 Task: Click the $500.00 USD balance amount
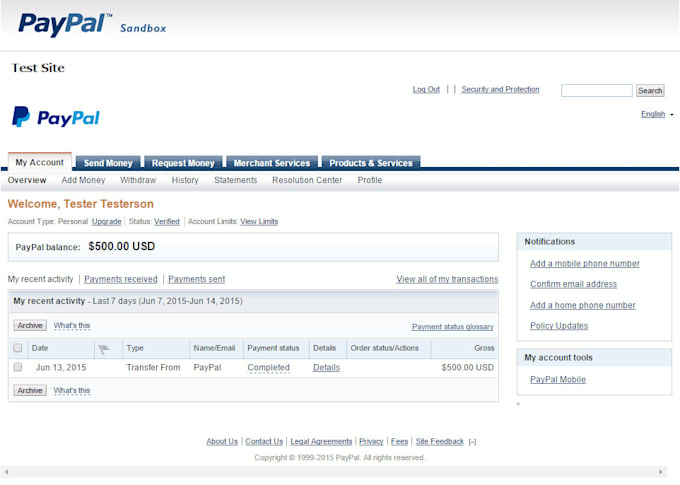tap(121, 246)
